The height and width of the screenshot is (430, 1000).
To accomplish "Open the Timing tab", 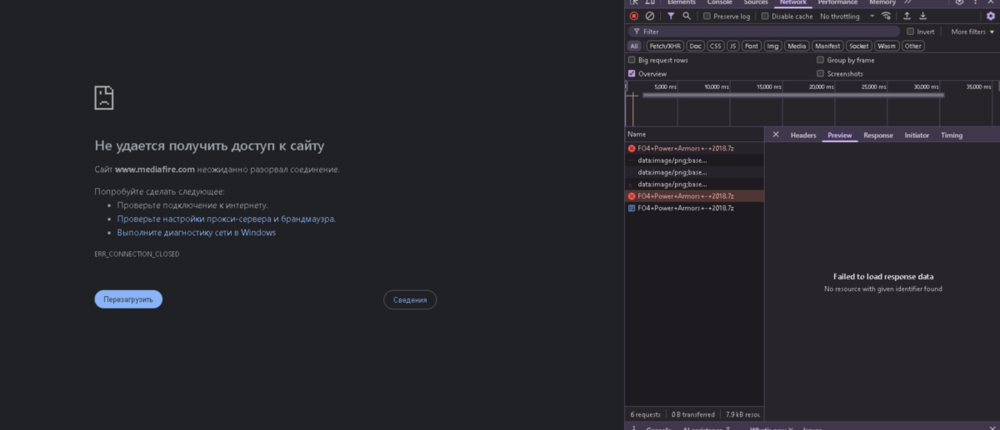I will coord(952,135).
